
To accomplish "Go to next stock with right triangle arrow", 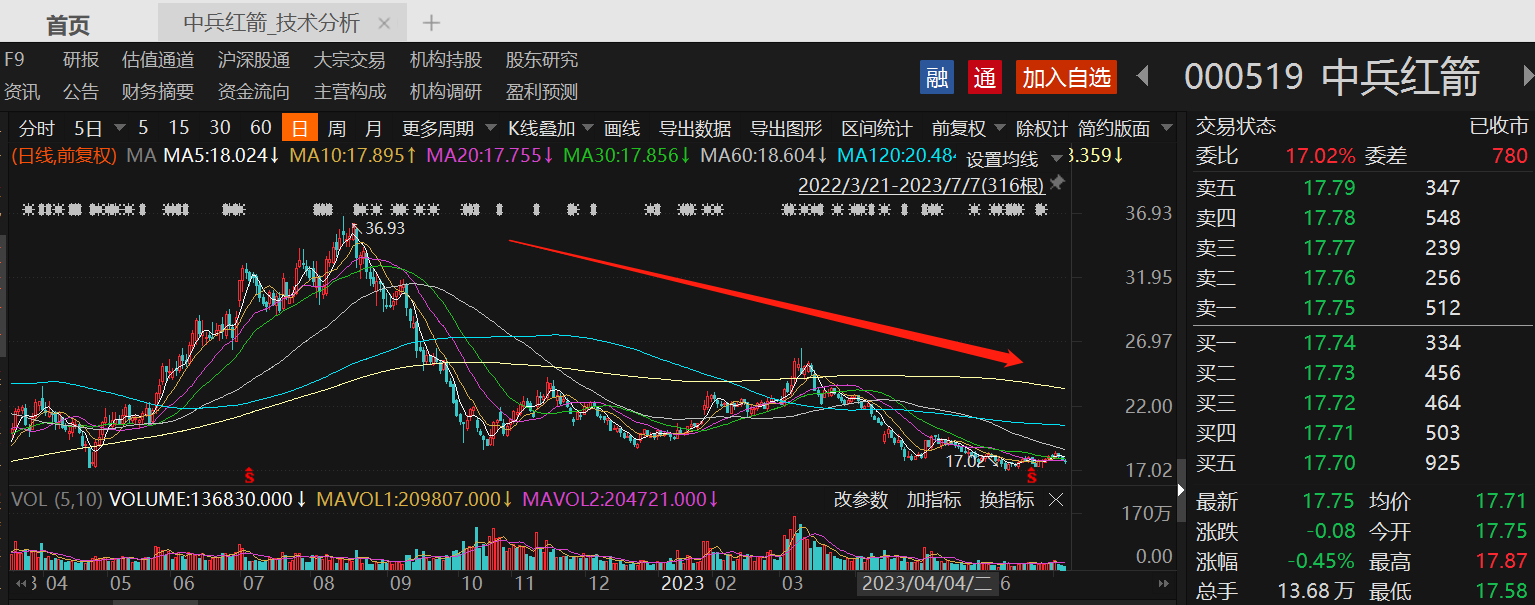I will (1527, 76).
